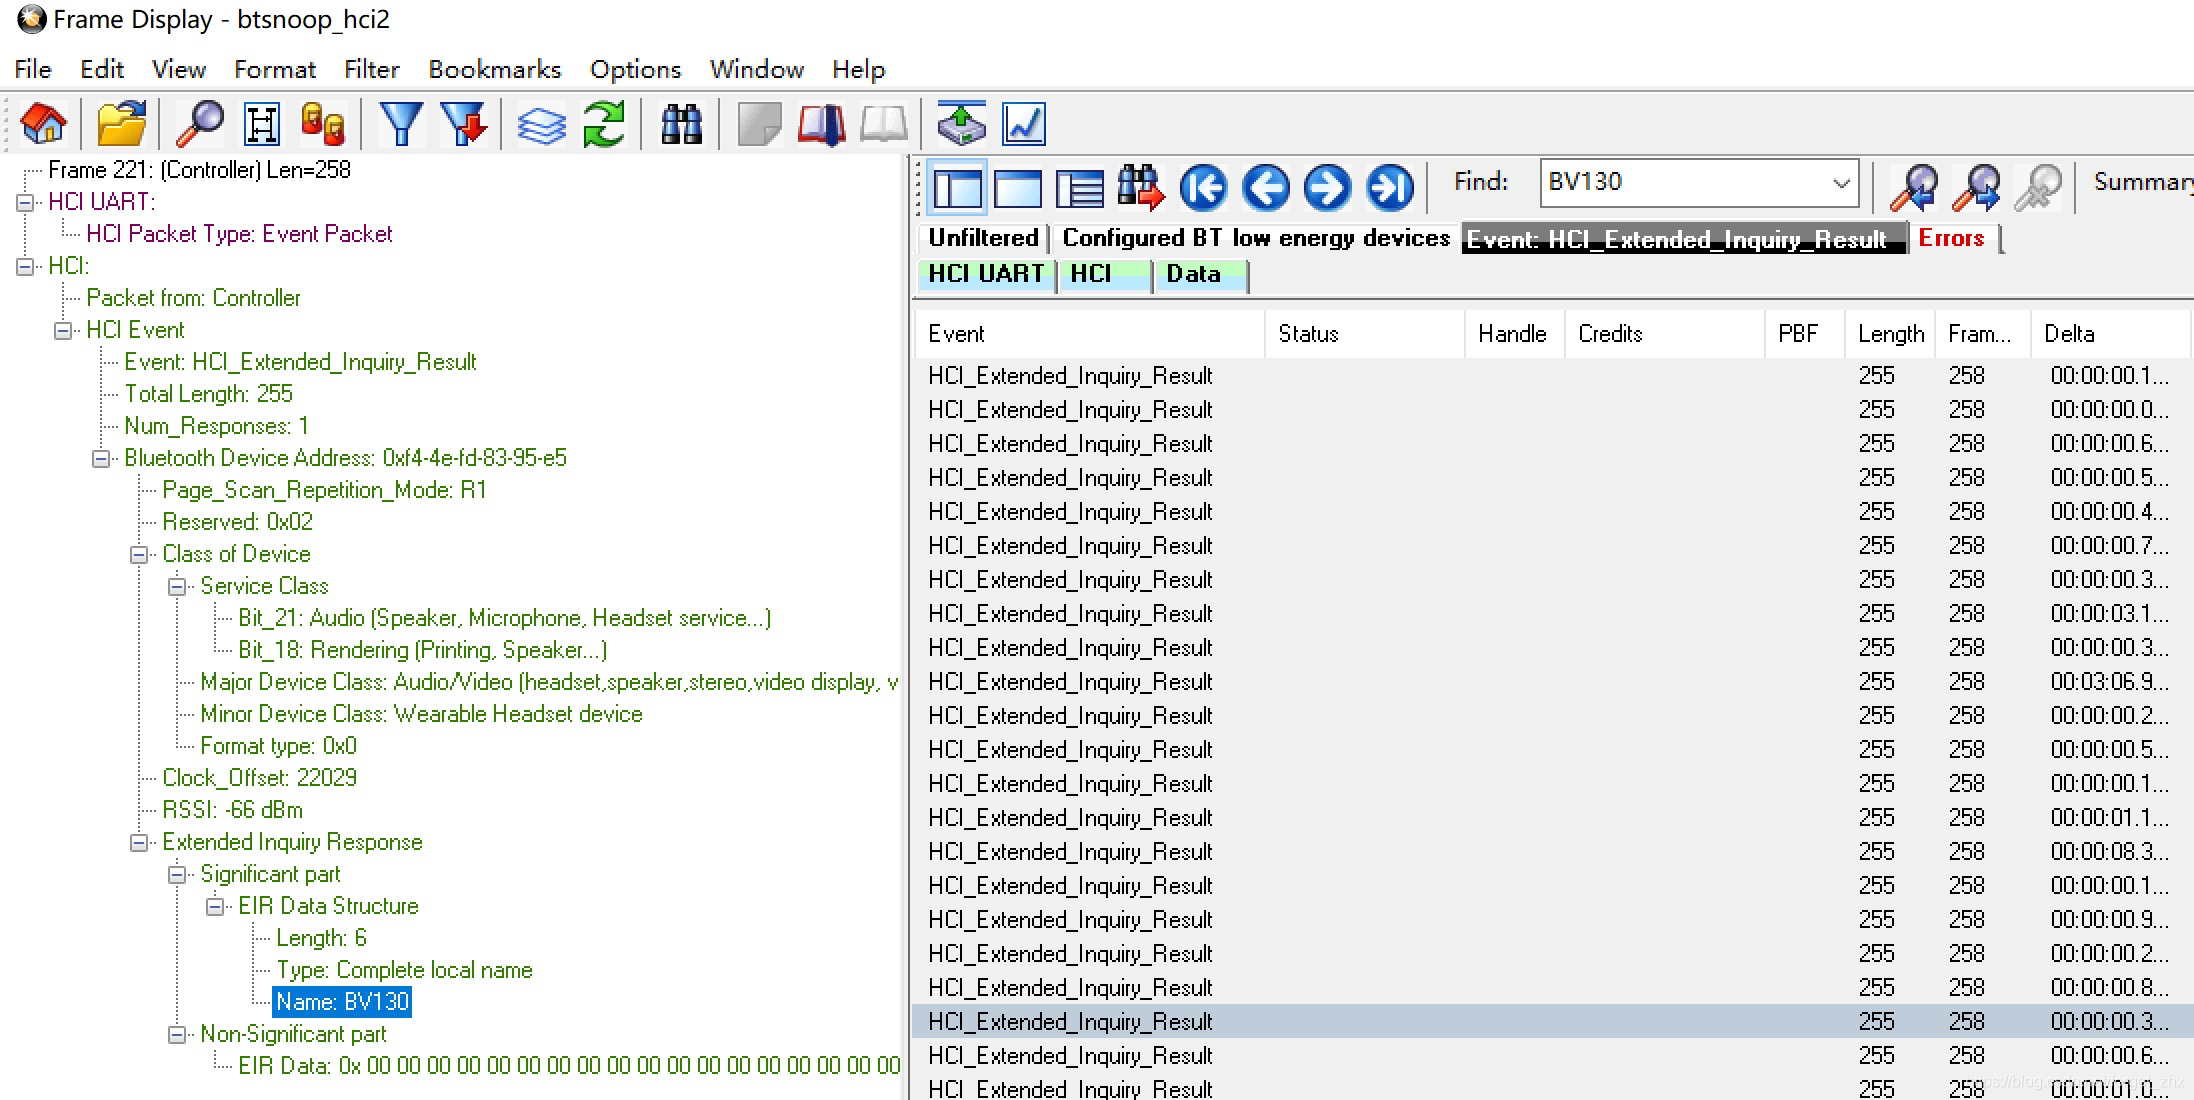This screenshot has height=1100, width=2194.
Task: Select the Unfiltered tab
Action: (982, 238)
